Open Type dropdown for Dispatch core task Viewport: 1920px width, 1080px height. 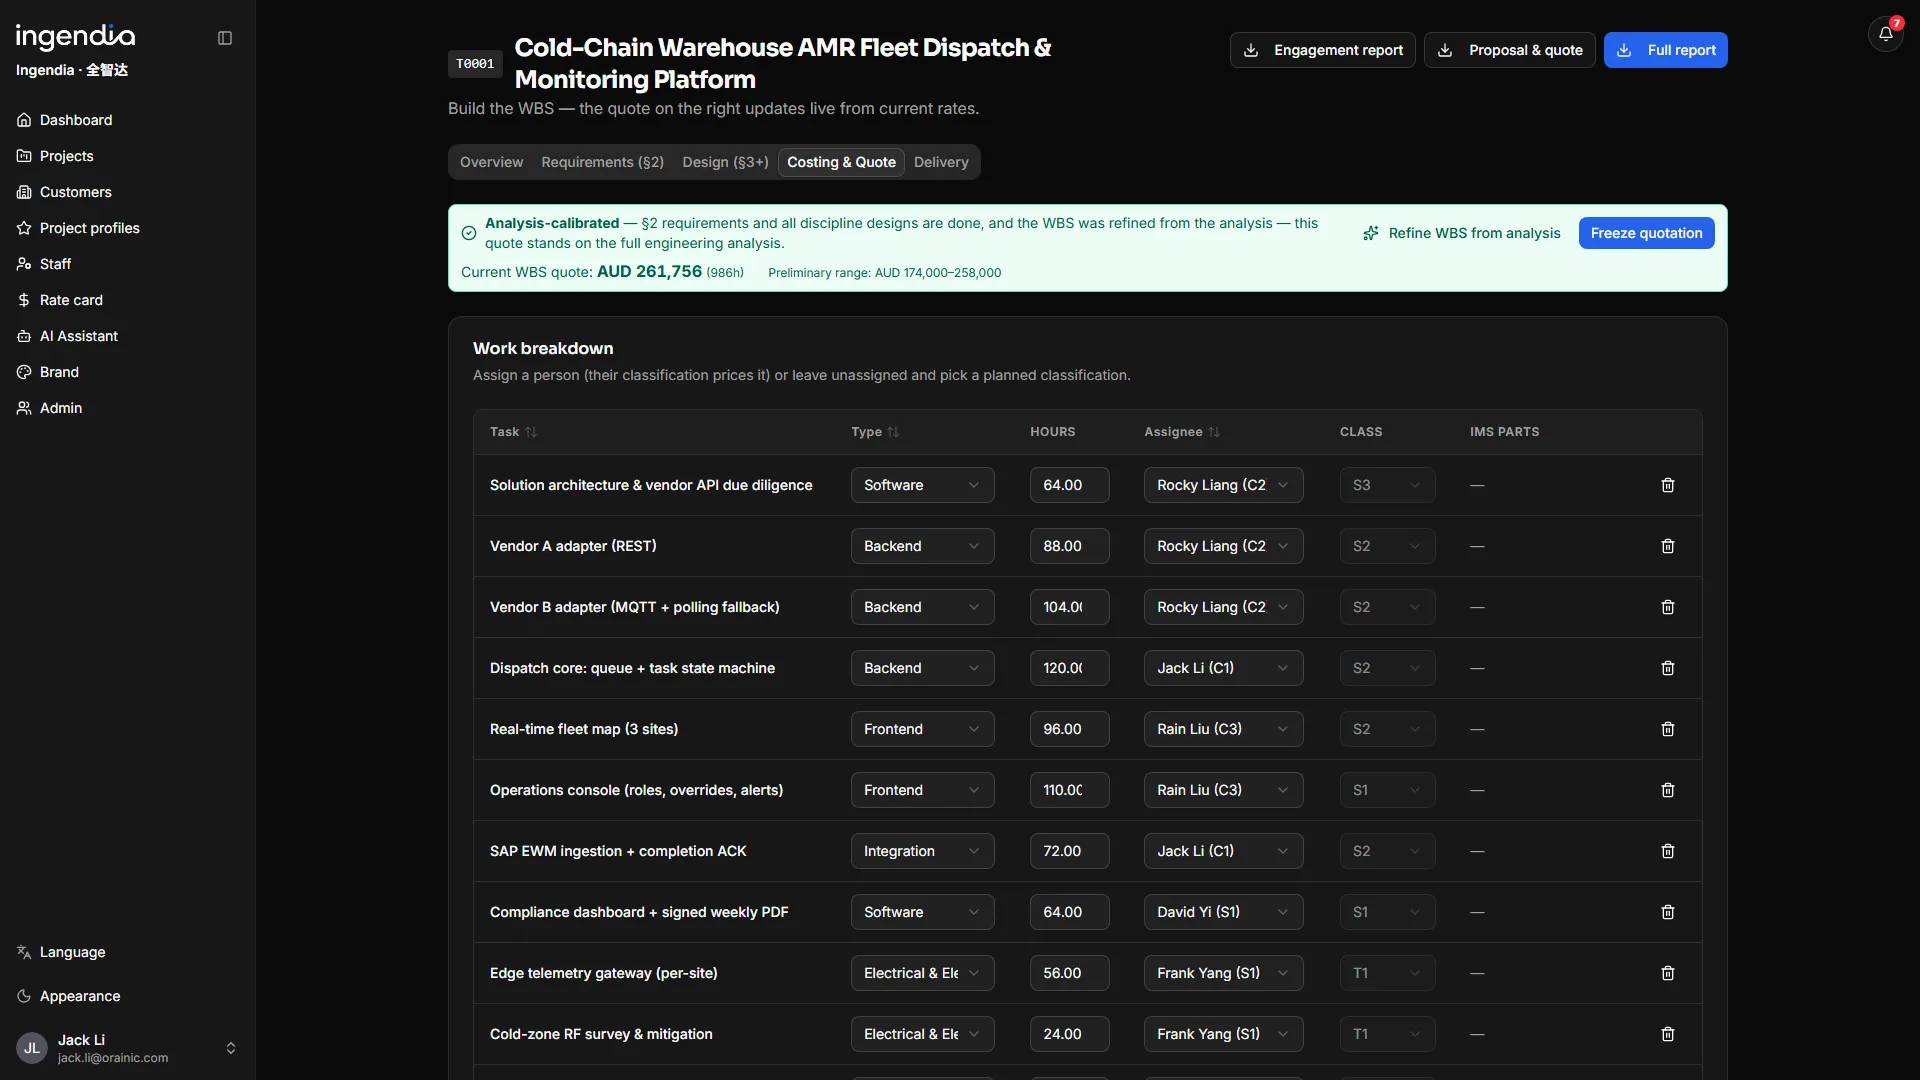point(922,668)
